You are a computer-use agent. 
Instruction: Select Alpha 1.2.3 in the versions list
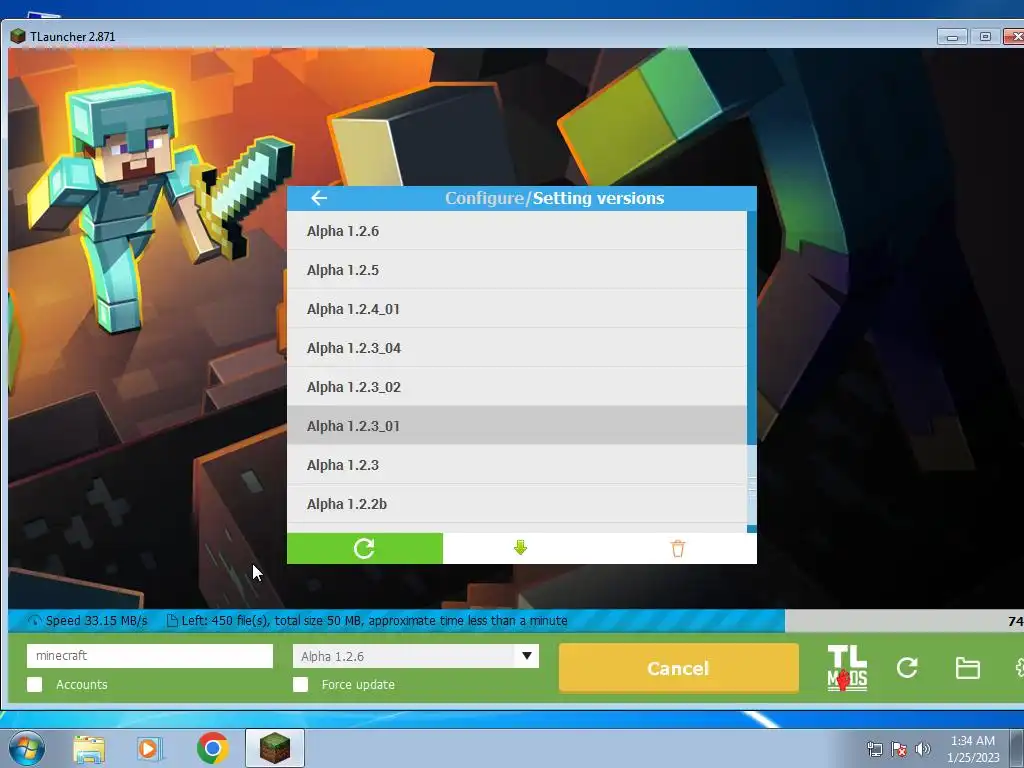(x=517, y=465)
